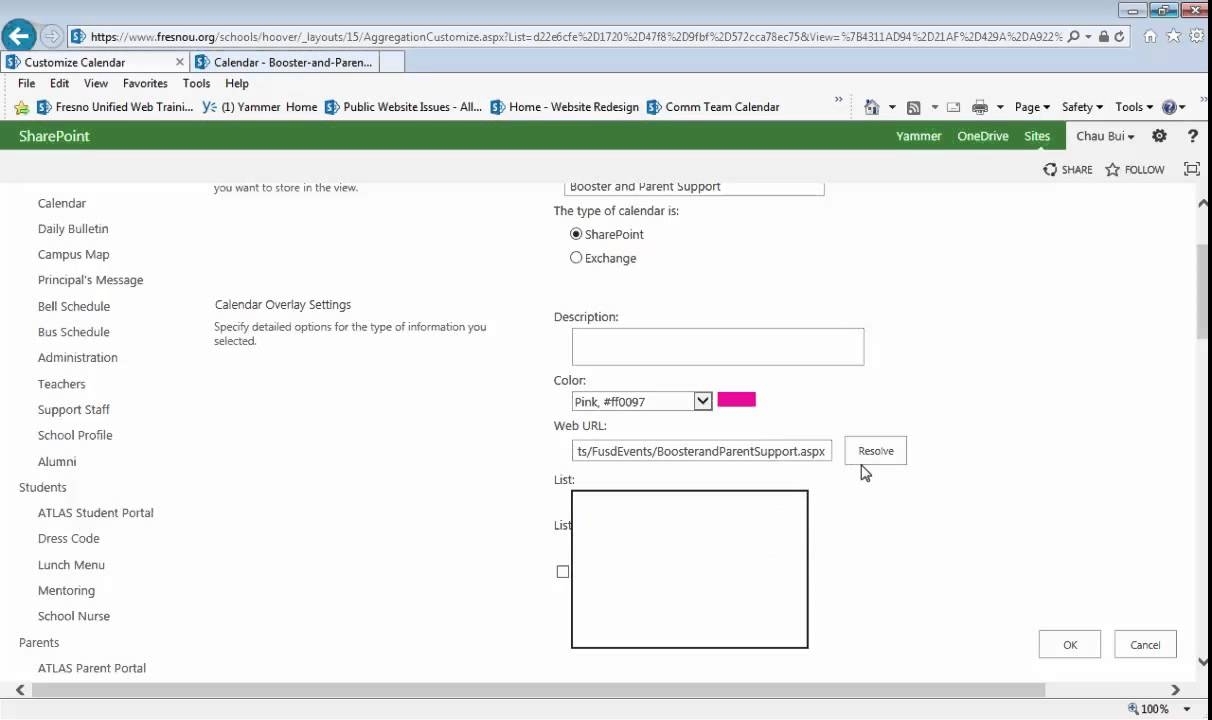Click the Cancel button
Viewport: 1212px width, 720px height.
(x=1145, y=645)
